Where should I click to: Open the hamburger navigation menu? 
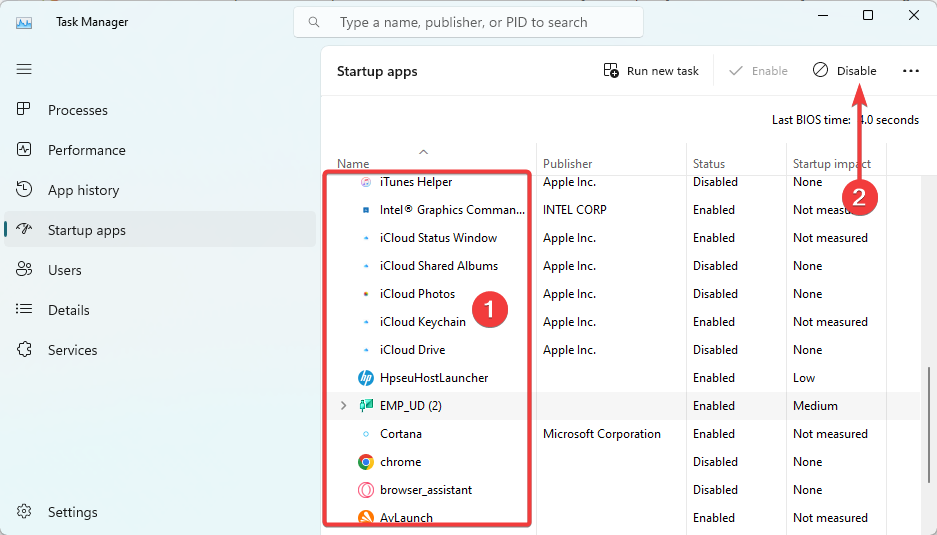tap(24, 69)
